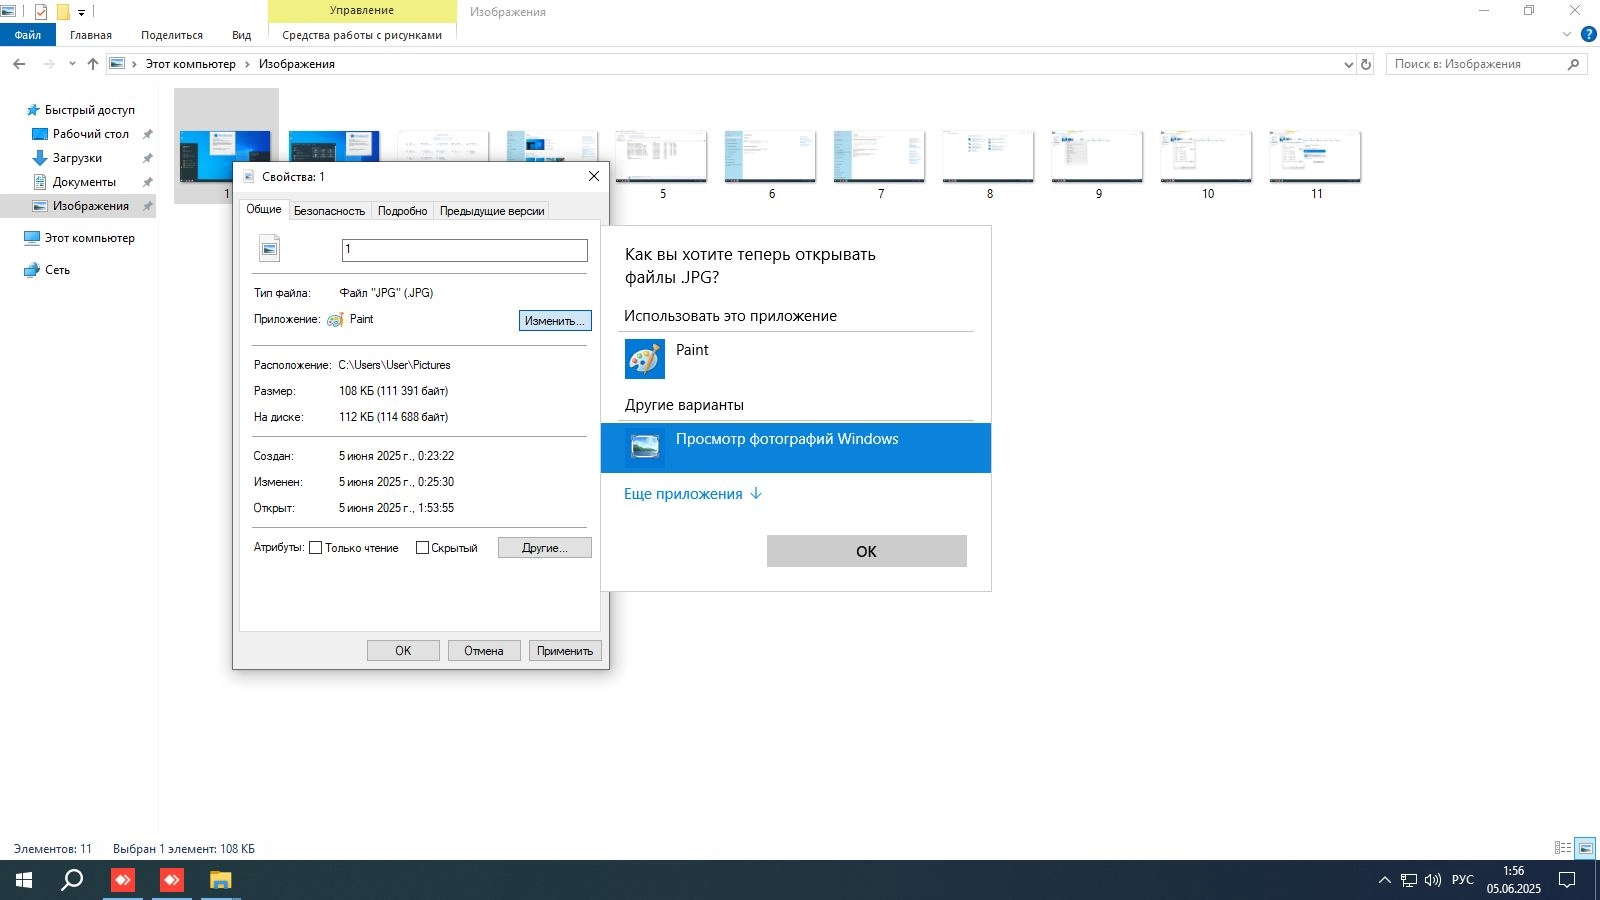Toggle the Скрытый attribute checkbox

click(422, 548)
